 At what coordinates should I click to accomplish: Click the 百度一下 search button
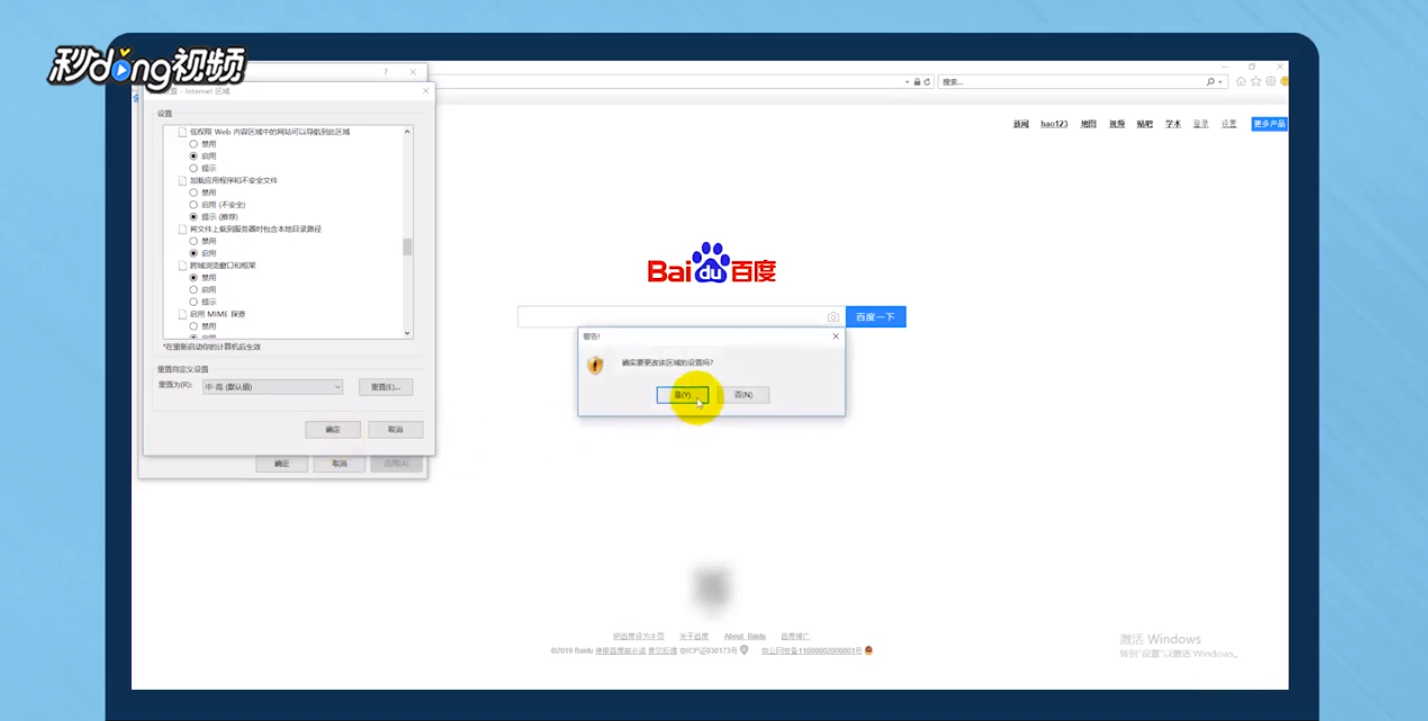point(876,317)
